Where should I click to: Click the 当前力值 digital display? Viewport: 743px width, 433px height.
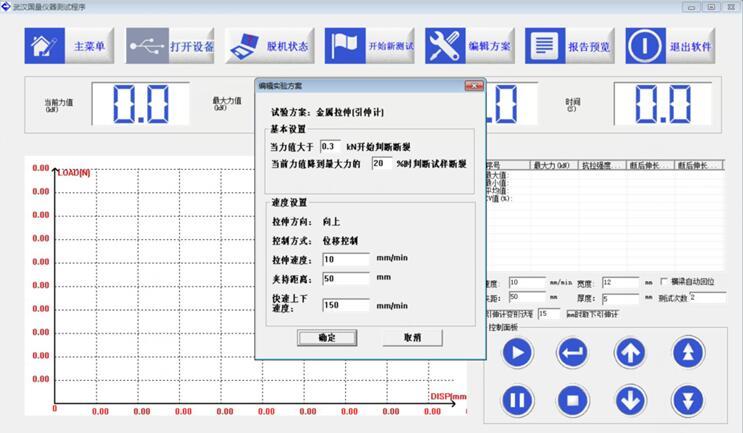(141, 104)
